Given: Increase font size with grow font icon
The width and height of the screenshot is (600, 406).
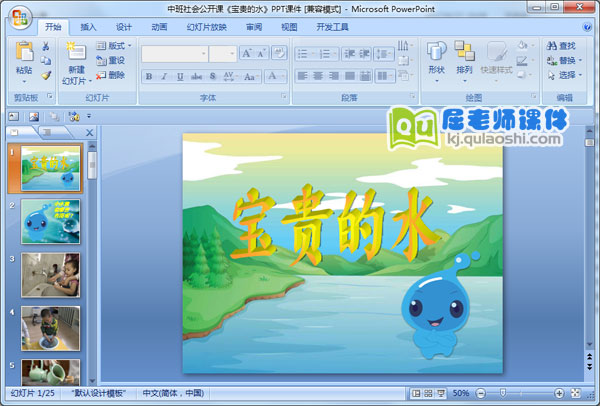Looking at the screenshot, I should 246,54.
